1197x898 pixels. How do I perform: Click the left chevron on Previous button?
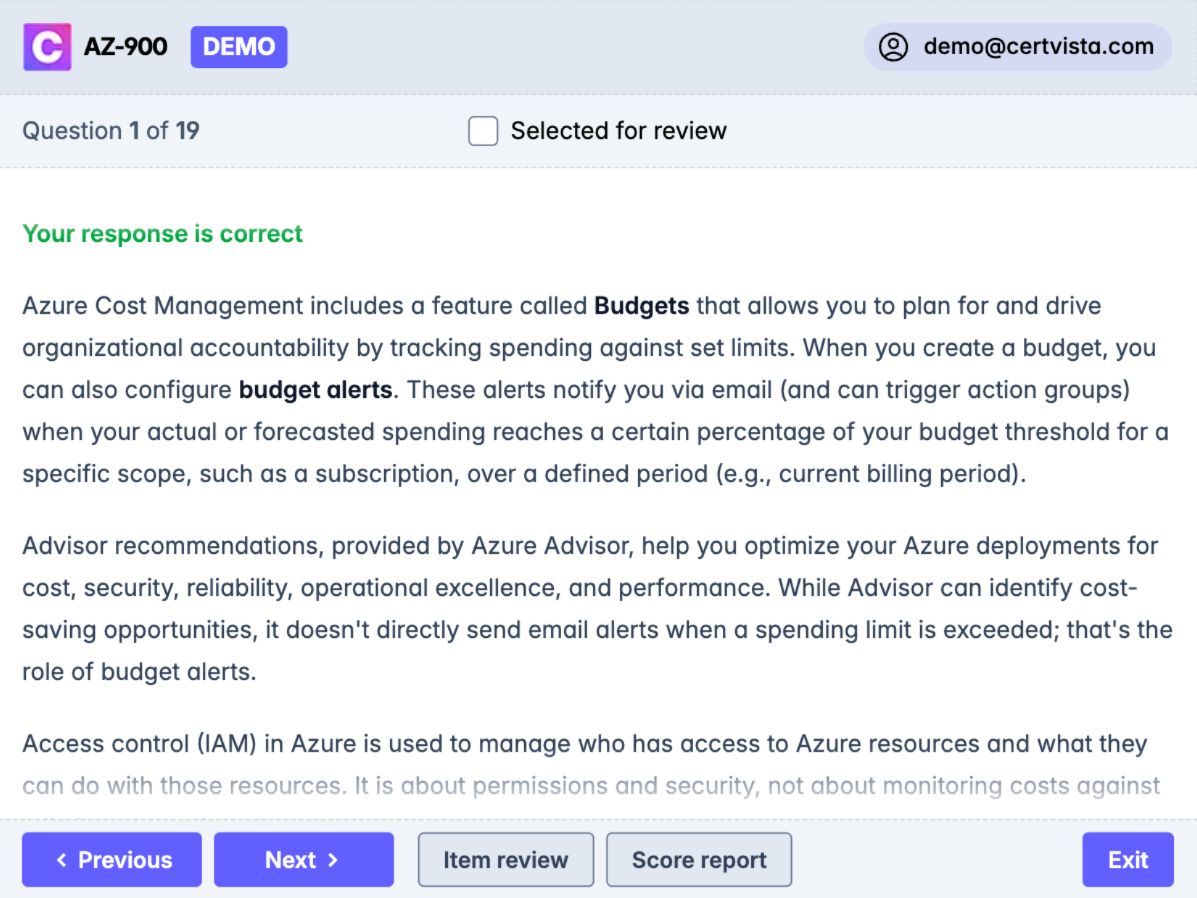point(62,860)
